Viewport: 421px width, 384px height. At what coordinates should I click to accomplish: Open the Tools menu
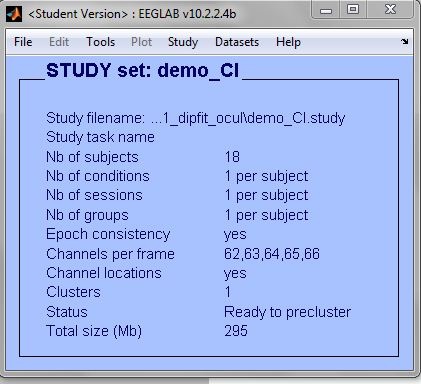[101, 42]
